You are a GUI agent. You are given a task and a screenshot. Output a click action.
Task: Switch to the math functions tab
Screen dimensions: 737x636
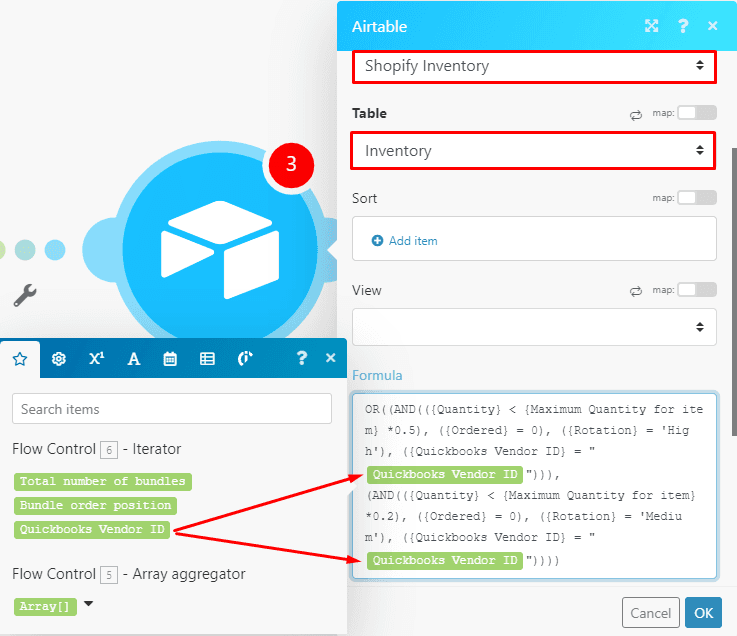96,359
